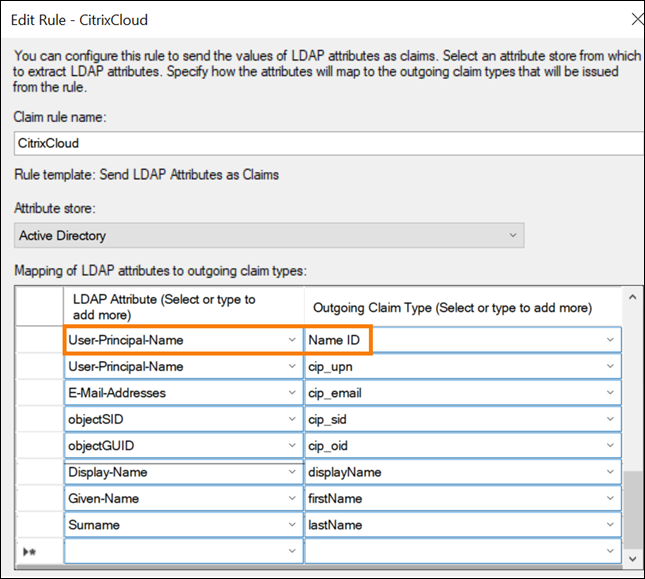
Task: Expand Display-Name LDAP attribute dropdown
Action: (292, 472)
